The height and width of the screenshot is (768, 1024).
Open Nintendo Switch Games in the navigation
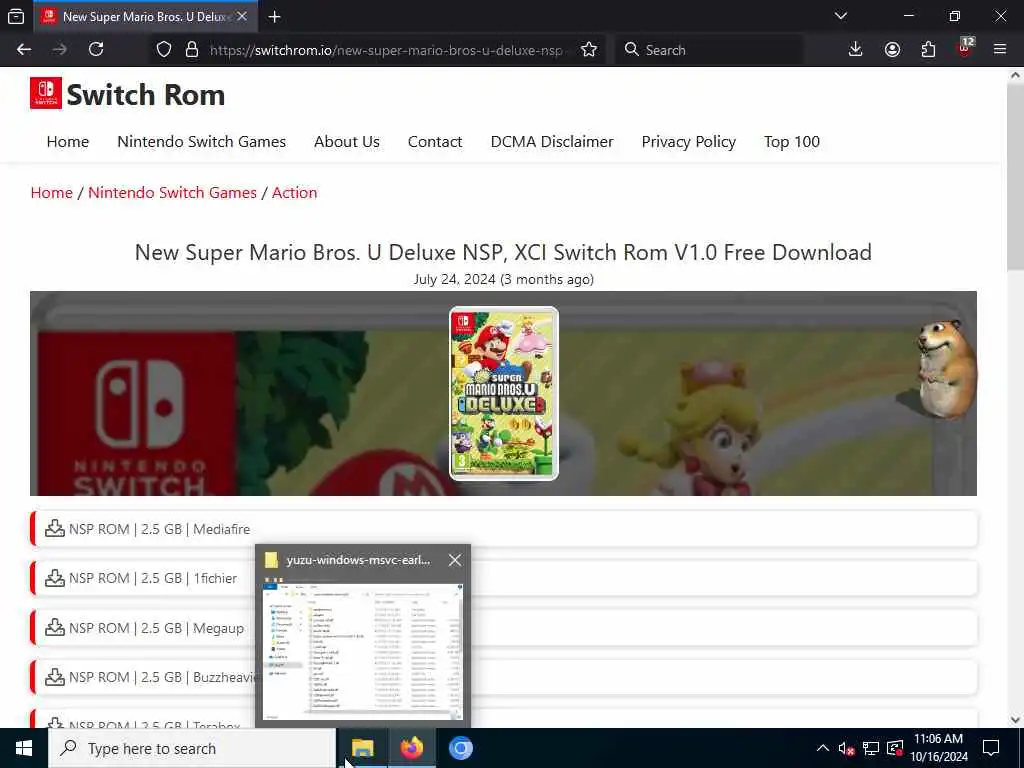tap(201, 142)
